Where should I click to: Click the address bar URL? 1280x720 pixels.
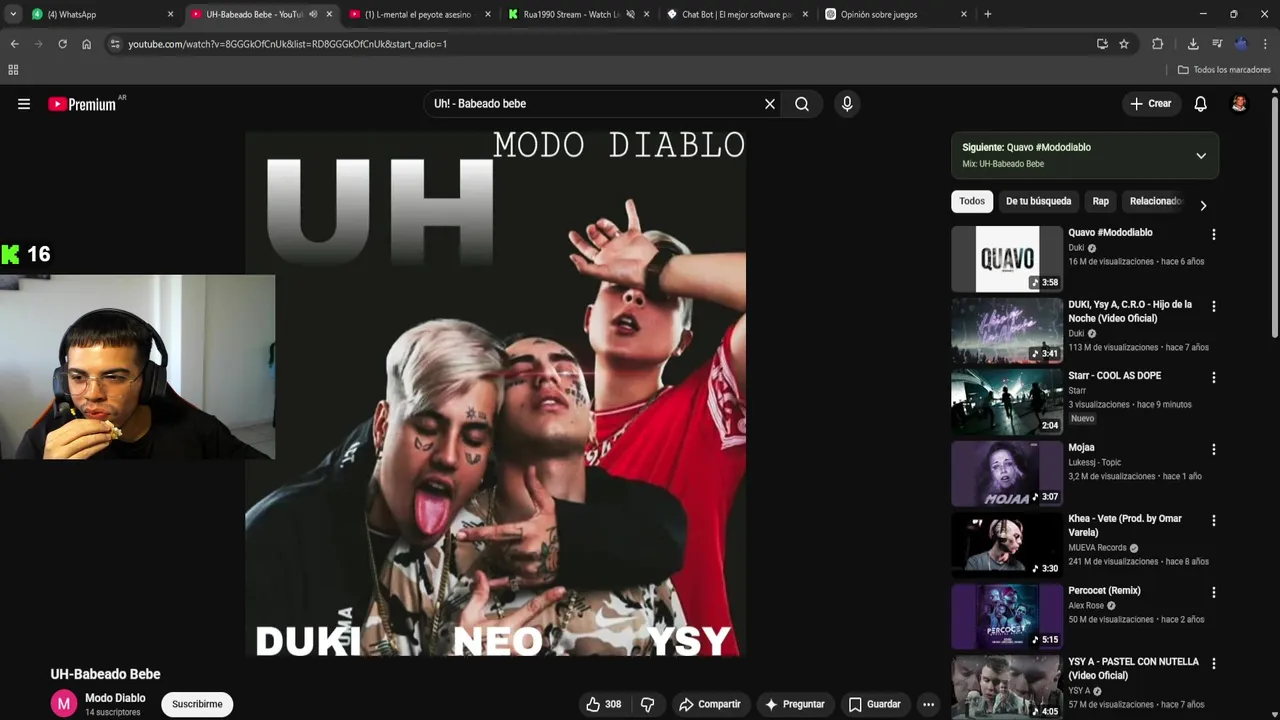coord(288,44)
